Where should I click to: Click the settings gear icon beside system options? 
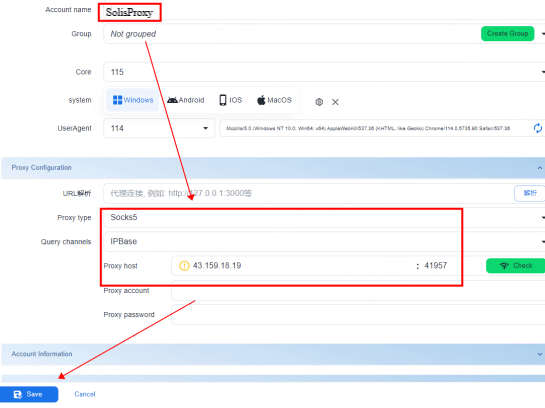[319, 102]
